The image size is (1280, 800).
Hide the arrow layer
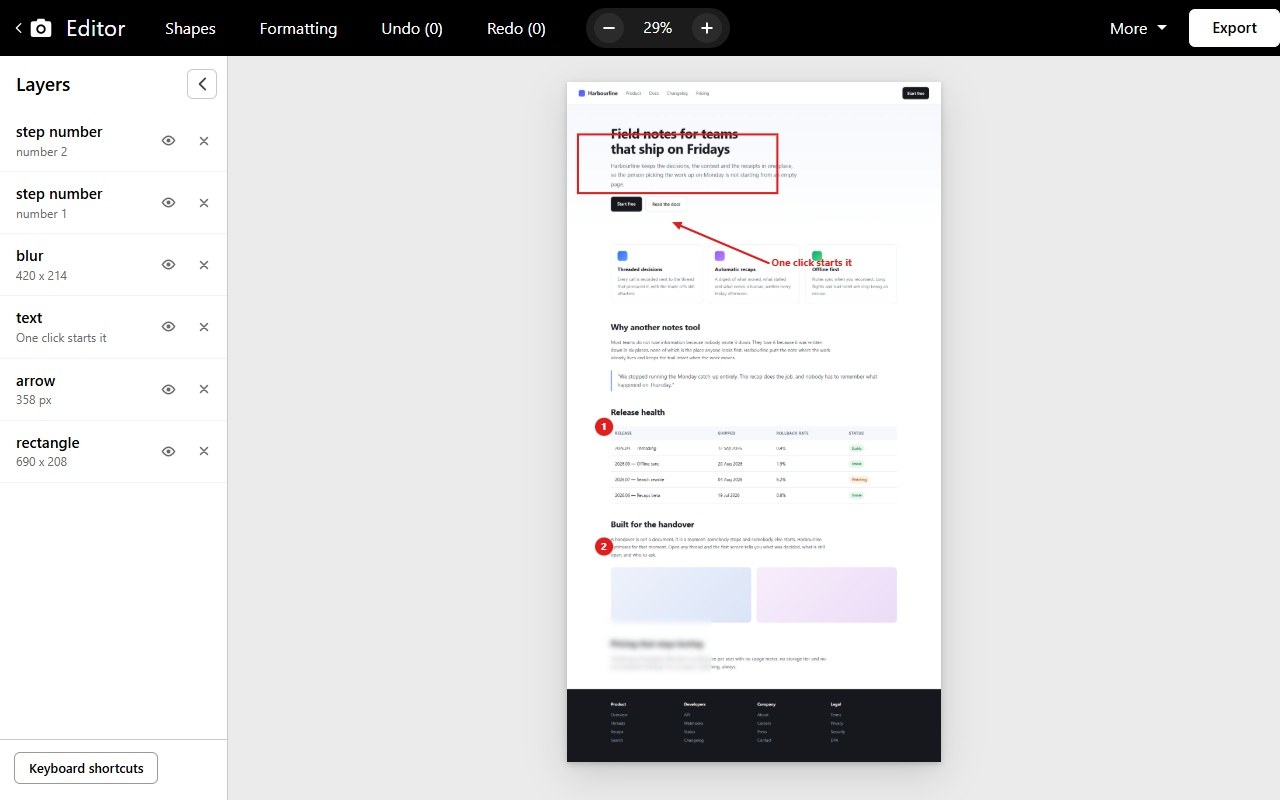(168, 389)
